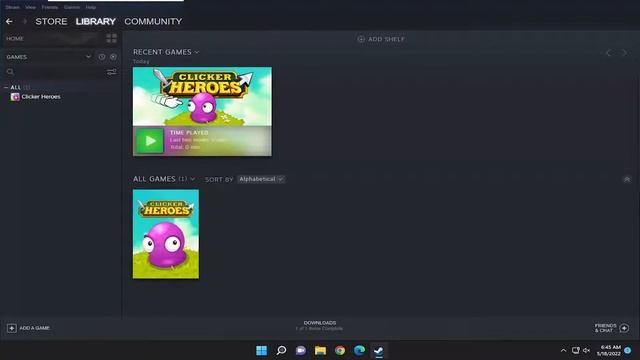Image resolution: width=640 pixels, height=360 pixels.
Task: Show hidden tray icons chevron
Action: (x=563, y=350)
